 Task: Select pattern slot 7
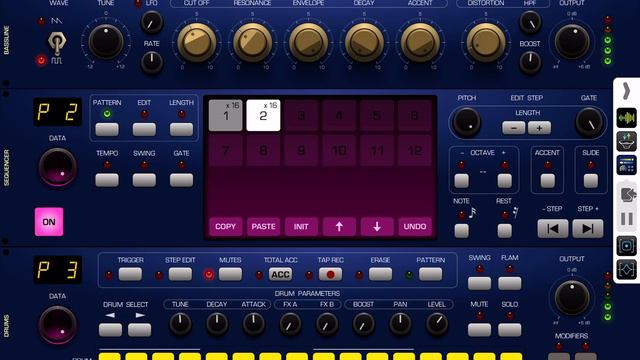(226, 151)
